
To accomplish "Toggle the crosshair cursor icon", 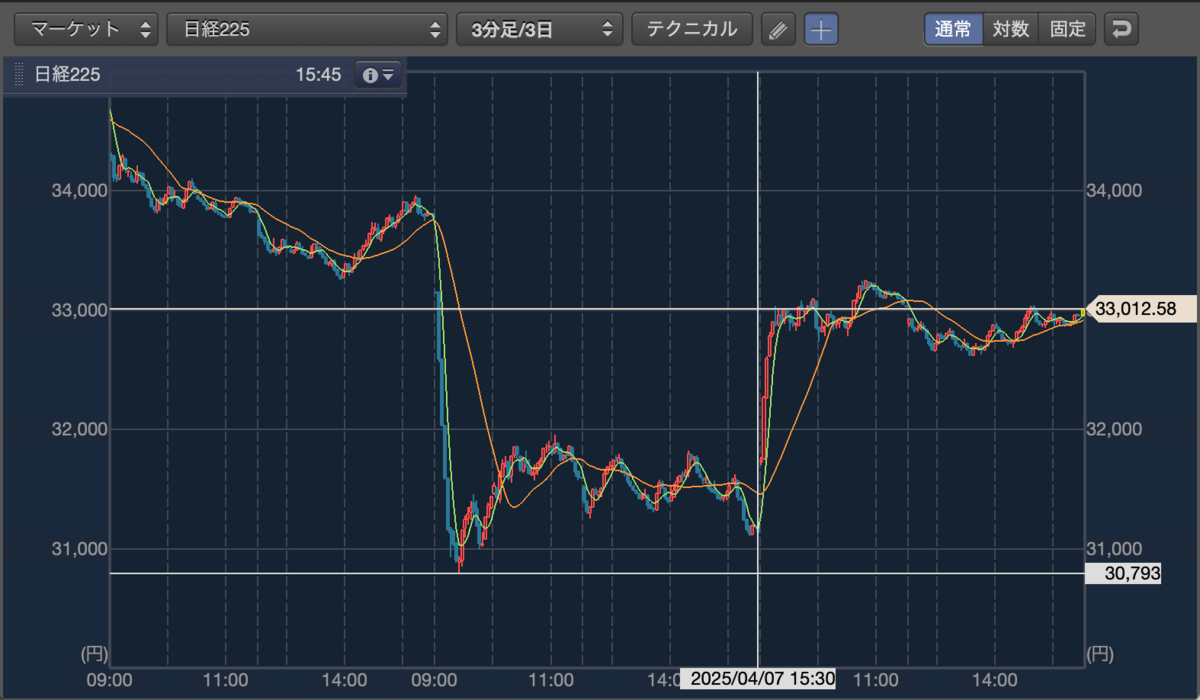I will [x=821, y=29].
